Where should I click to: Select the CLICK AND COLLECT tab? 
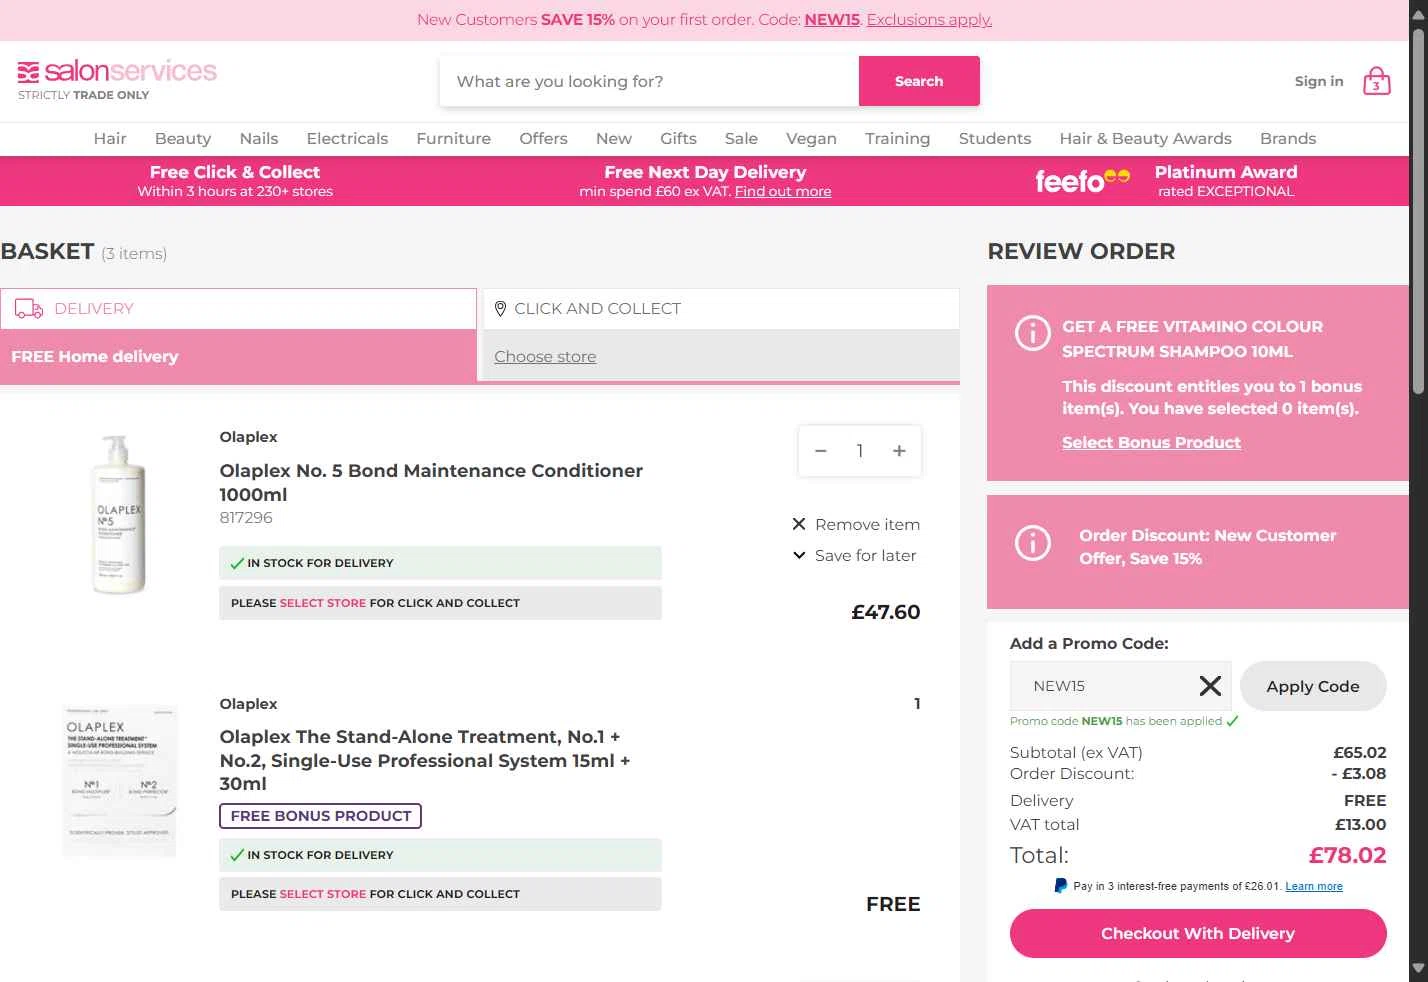pyautogui.click(x=721, y=309)
